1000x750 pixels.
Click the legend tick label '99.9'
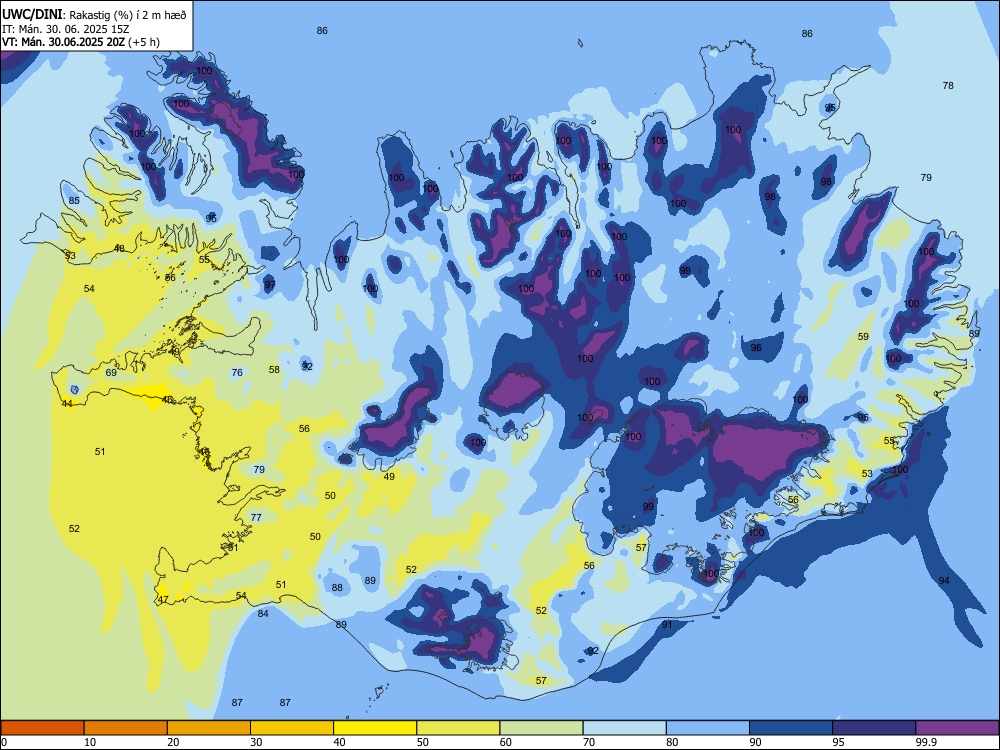pos(925,742)
